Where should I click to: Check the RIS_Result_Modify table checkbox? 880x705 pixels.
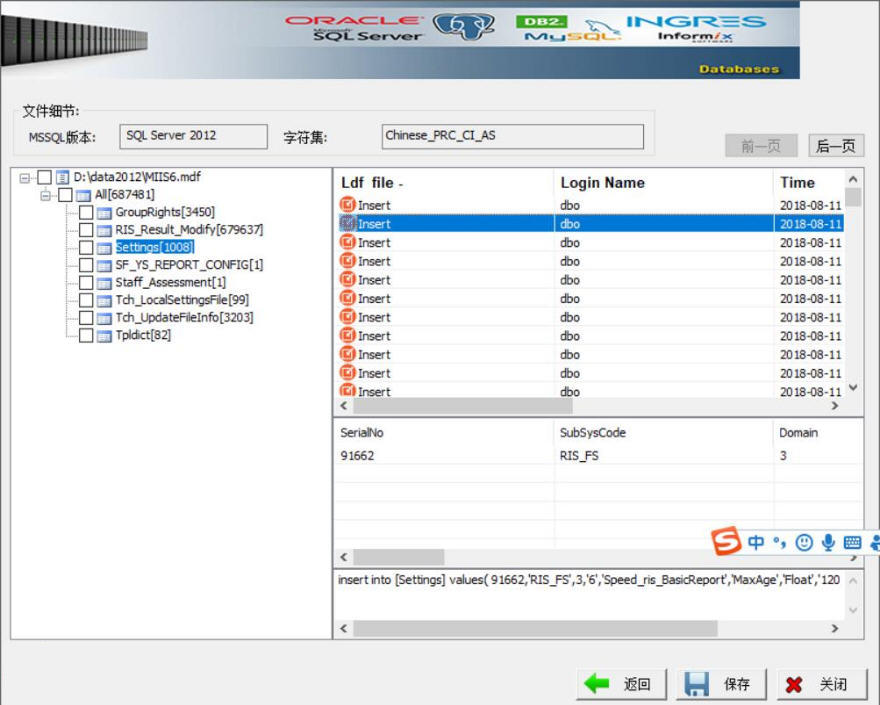(86, 230)
